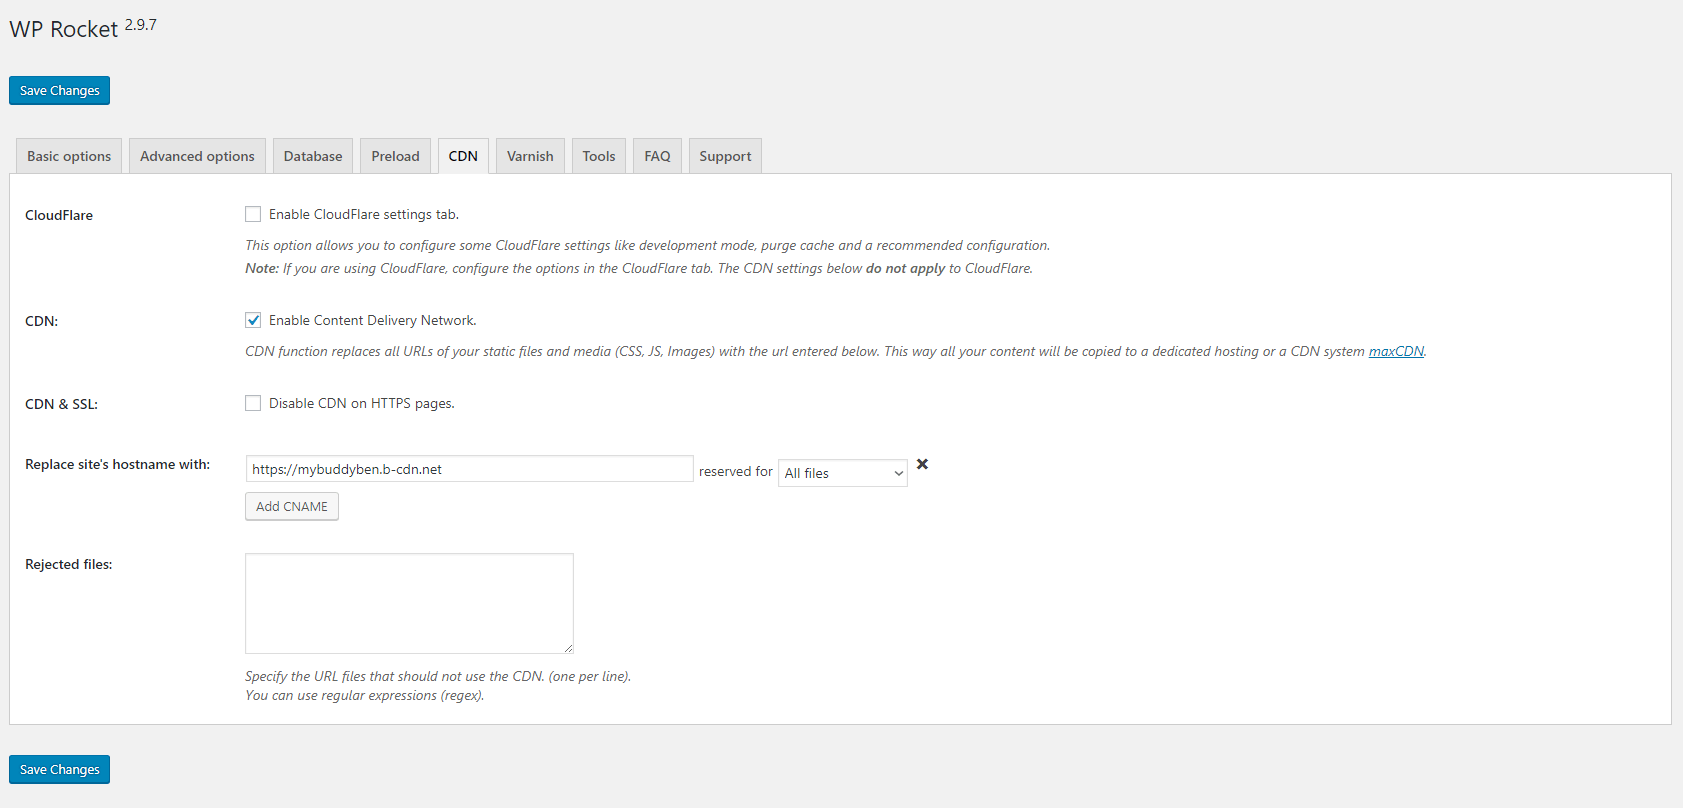Viewport: 1683px width, 808px height.
Task: Click the textarea resize handle in Rejected files
Action: [568, 648]
